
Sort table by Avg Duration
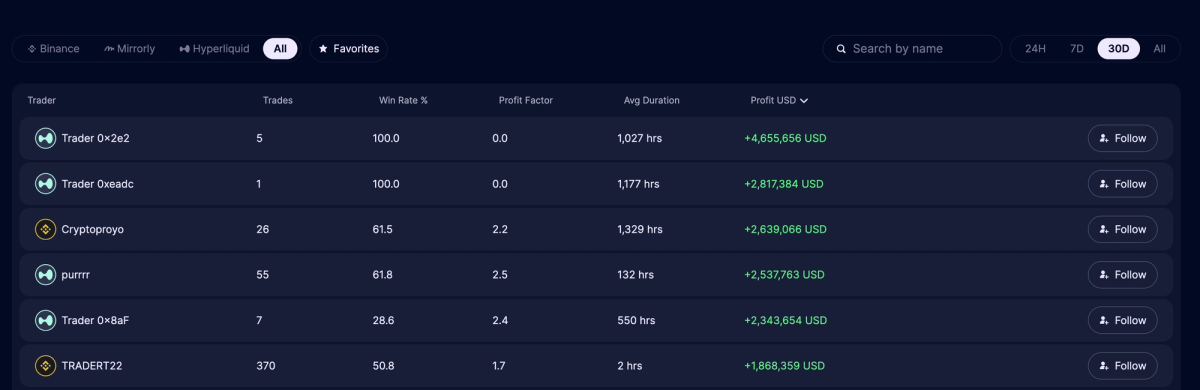651,100
